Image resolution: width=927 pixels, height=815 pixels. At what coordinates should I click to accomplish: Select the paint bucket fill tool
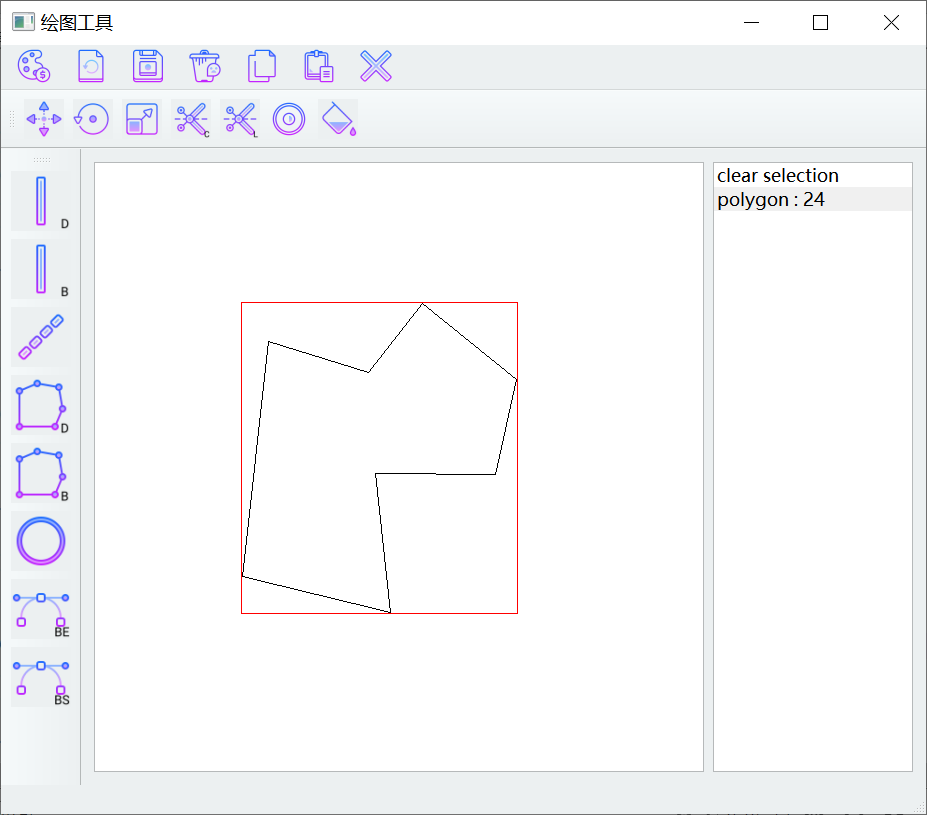coord(338,119)
